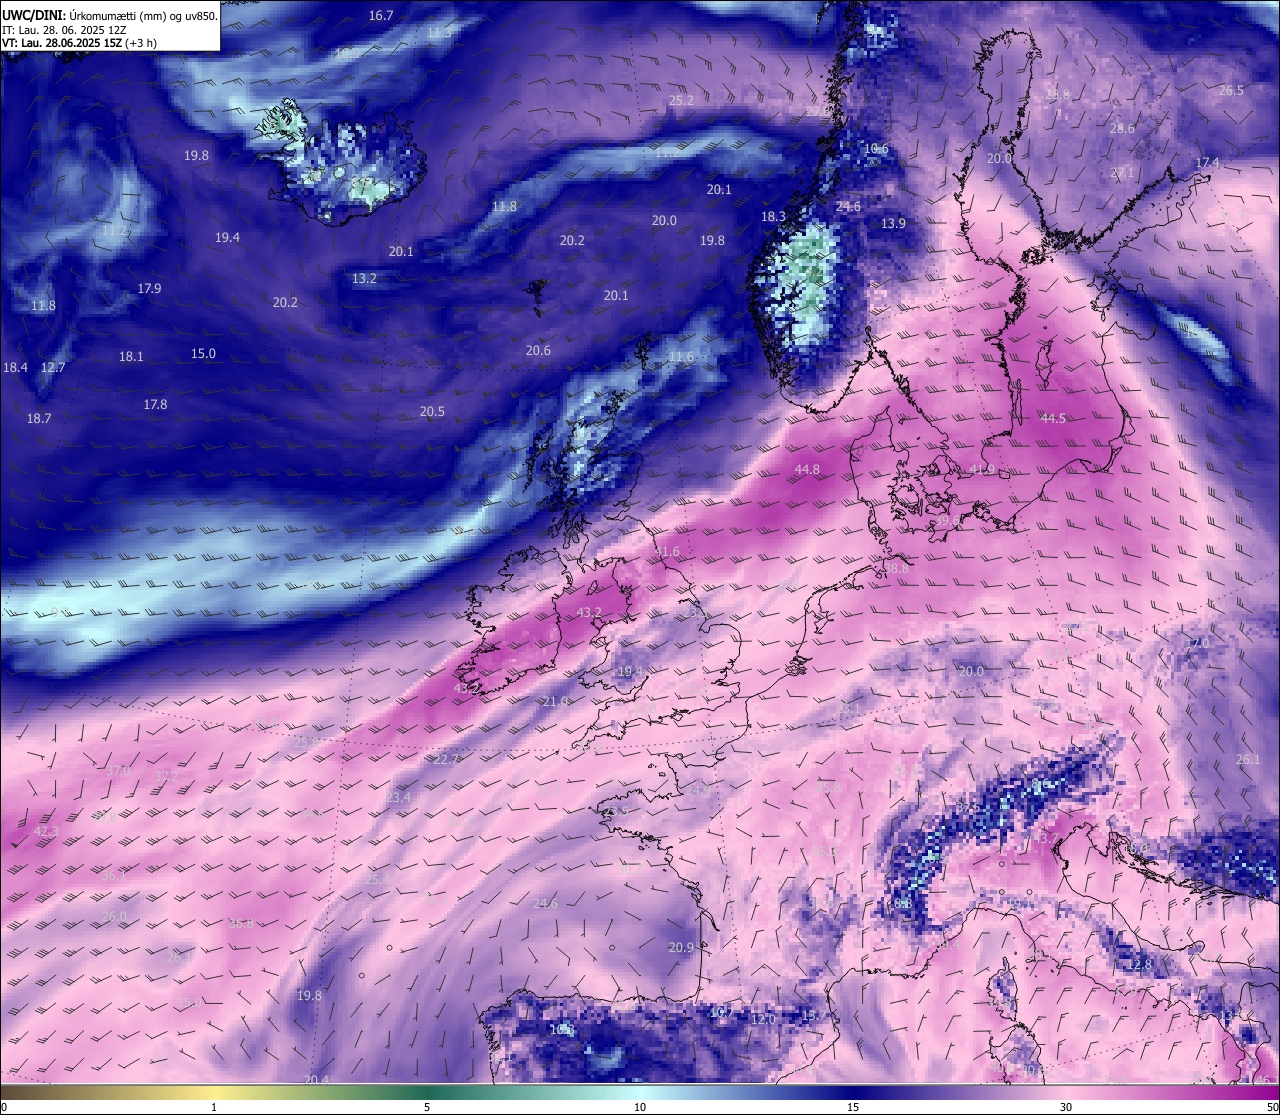Click the 13.9 value label
This screenshot has width=1280, height=1115.
pos(893,223)
